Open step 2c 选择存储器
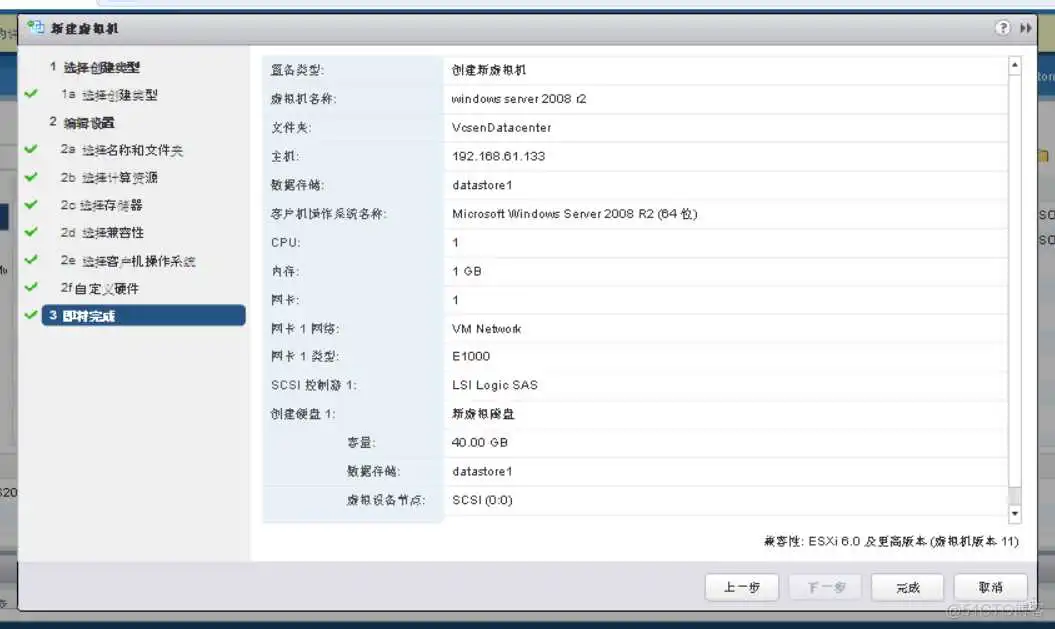Viewport: 1055px width, 629px height. tap(102, 205)
